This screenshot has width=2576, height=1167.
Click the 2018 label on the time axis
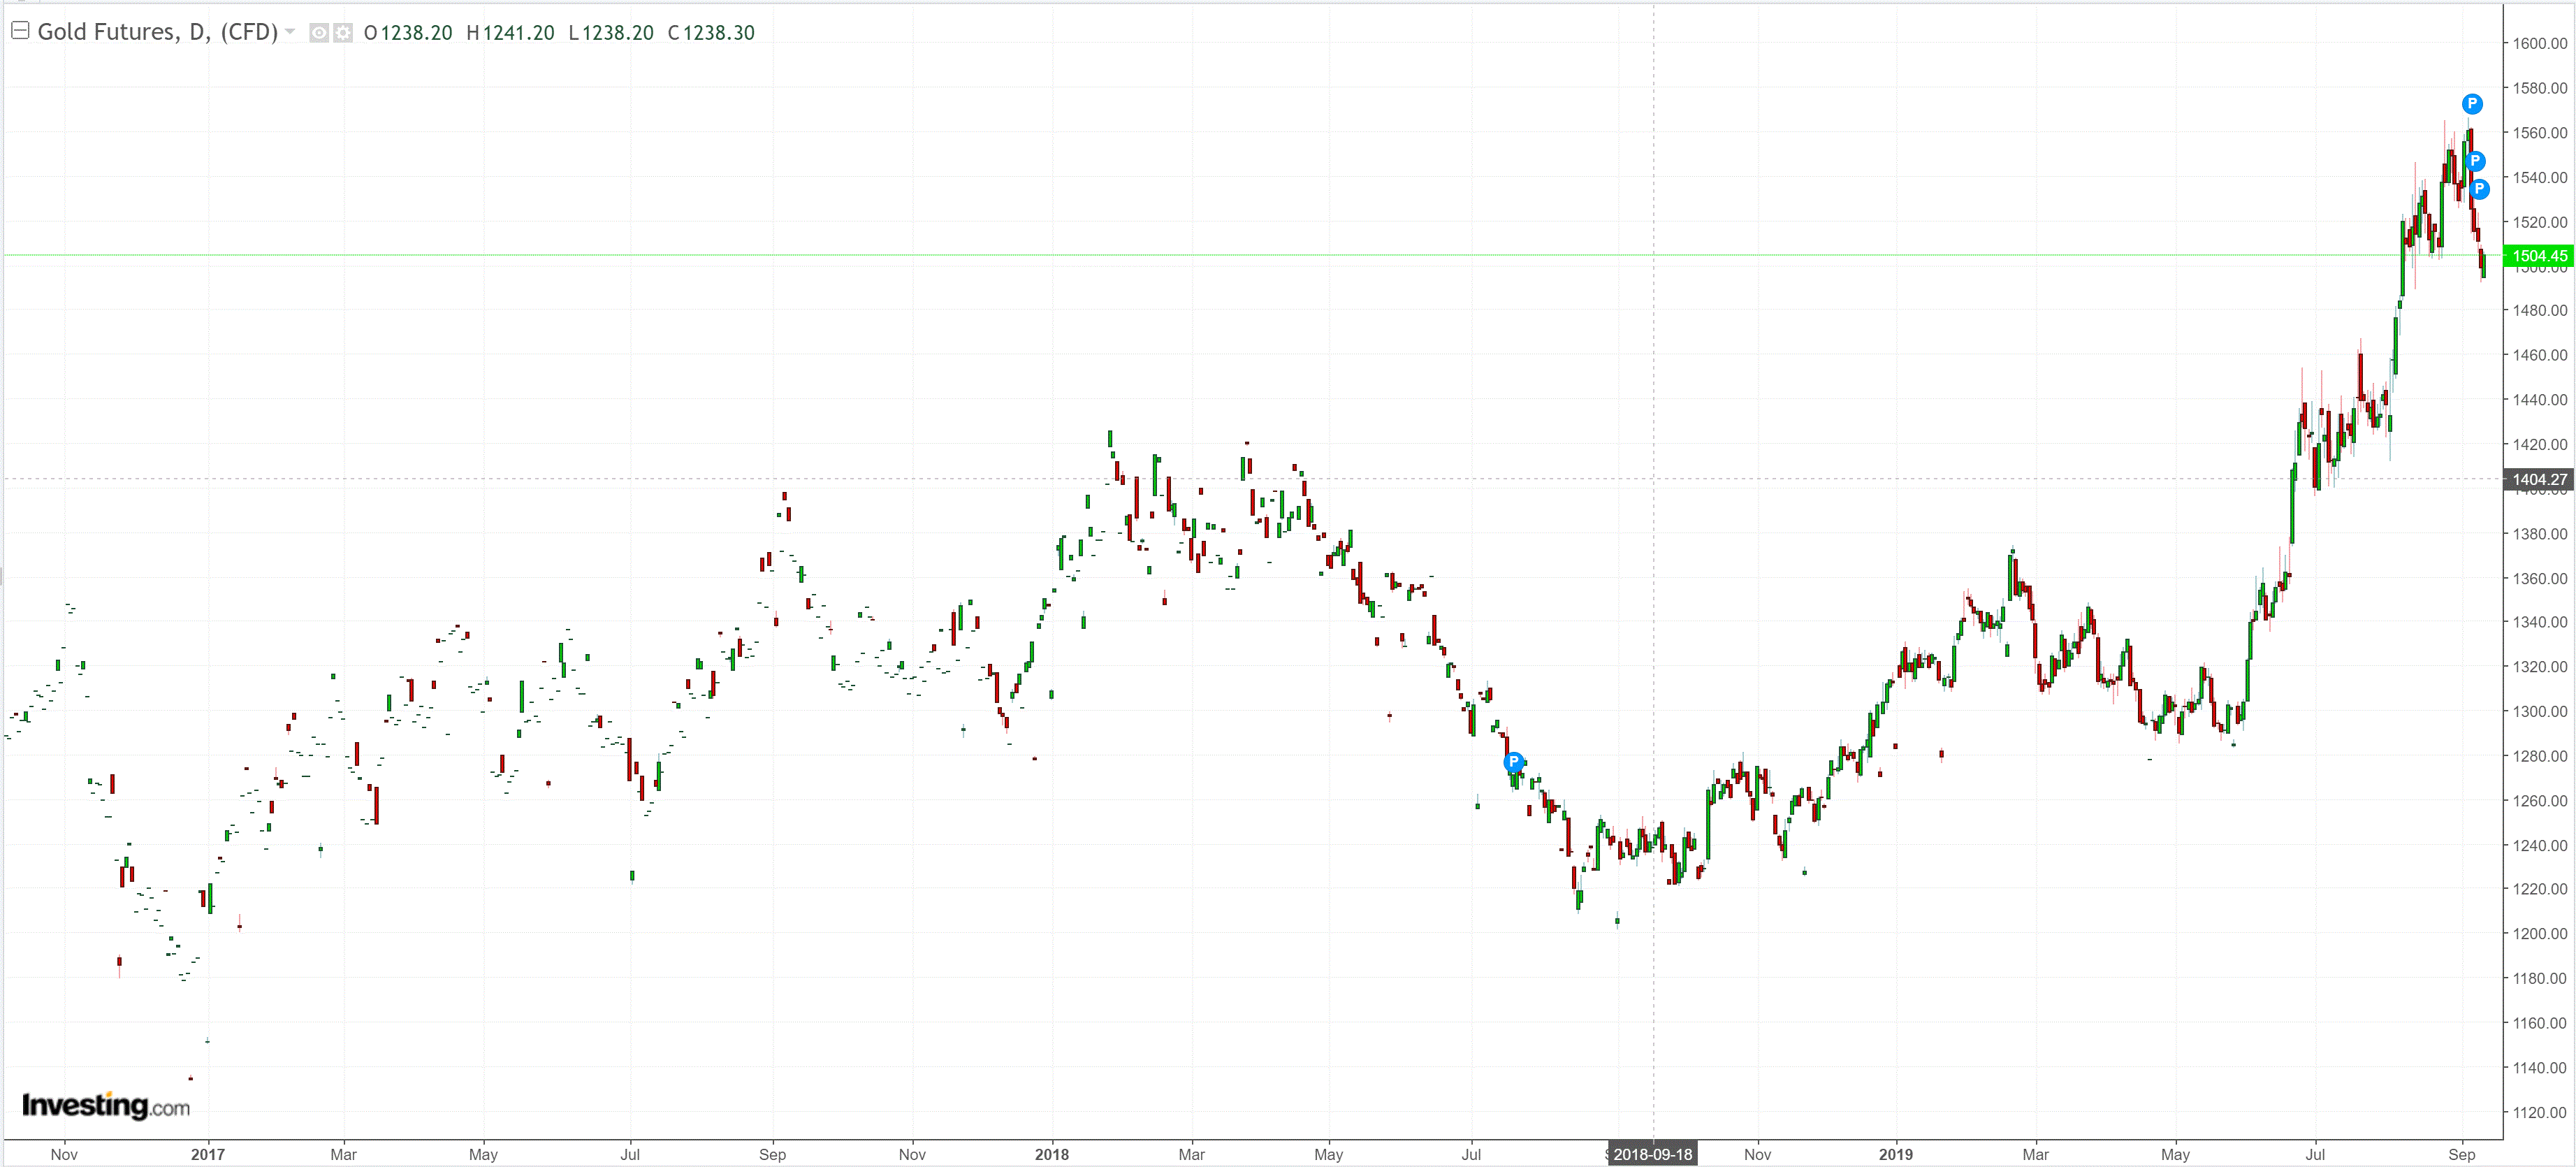pyautogui.click(x=1051, y=1154)
